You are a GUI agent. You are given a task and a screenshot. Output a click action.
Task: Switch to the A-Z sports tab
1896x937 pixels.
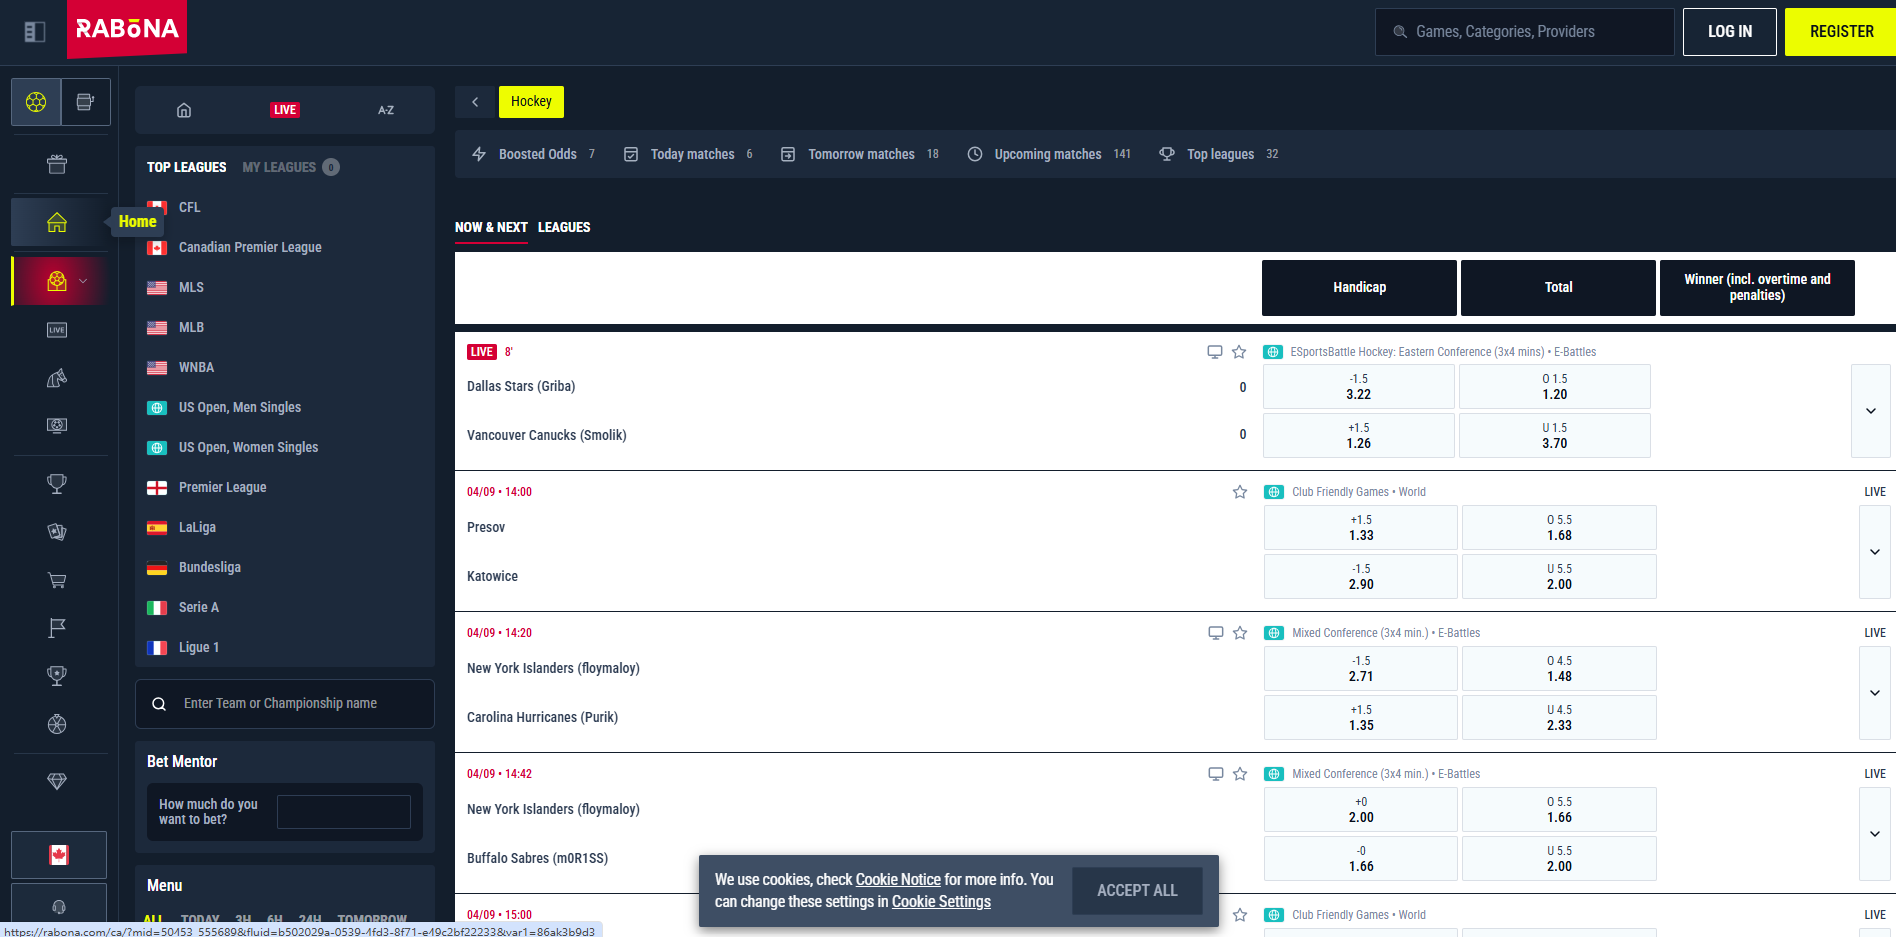tap(386, 110)
